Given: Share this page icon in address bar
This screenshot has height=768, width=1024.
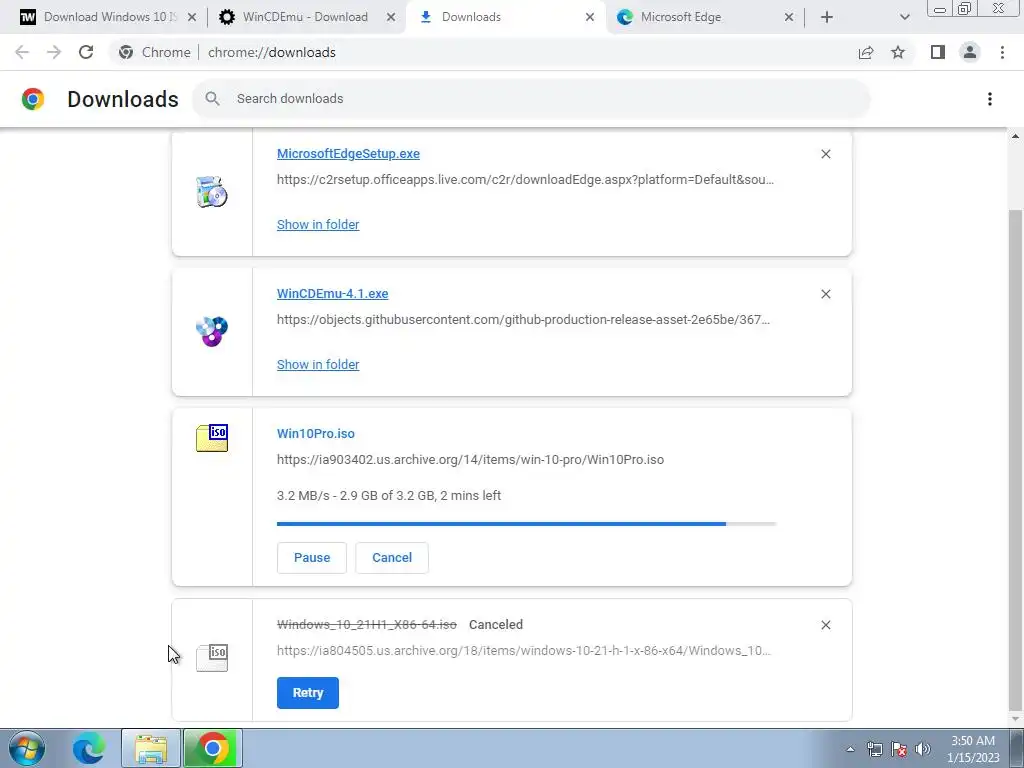Looking at the screenshot, I should pyautogui.click(x=866, y=52).
